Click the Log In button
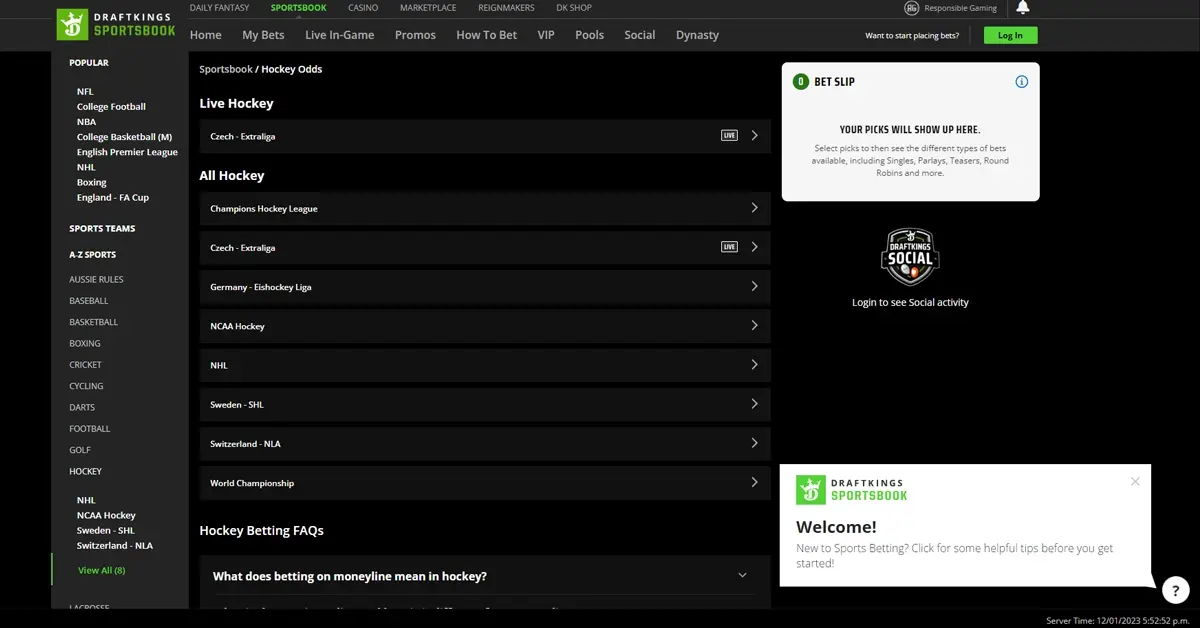Image resolution: width=1200 pixels, height=628 pixels. (x=1010, y=34)
